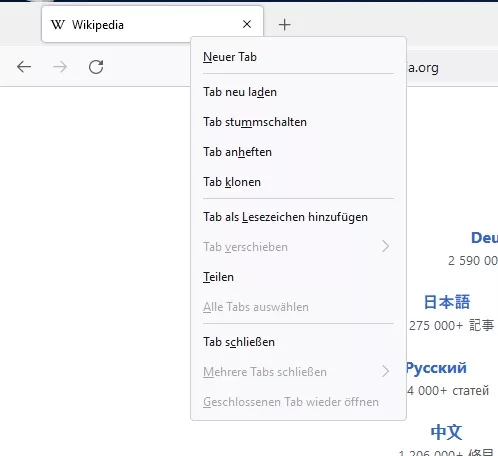Close the Wikipedia tab with the X
The image size is (498, 456).
tap(247, 24)
